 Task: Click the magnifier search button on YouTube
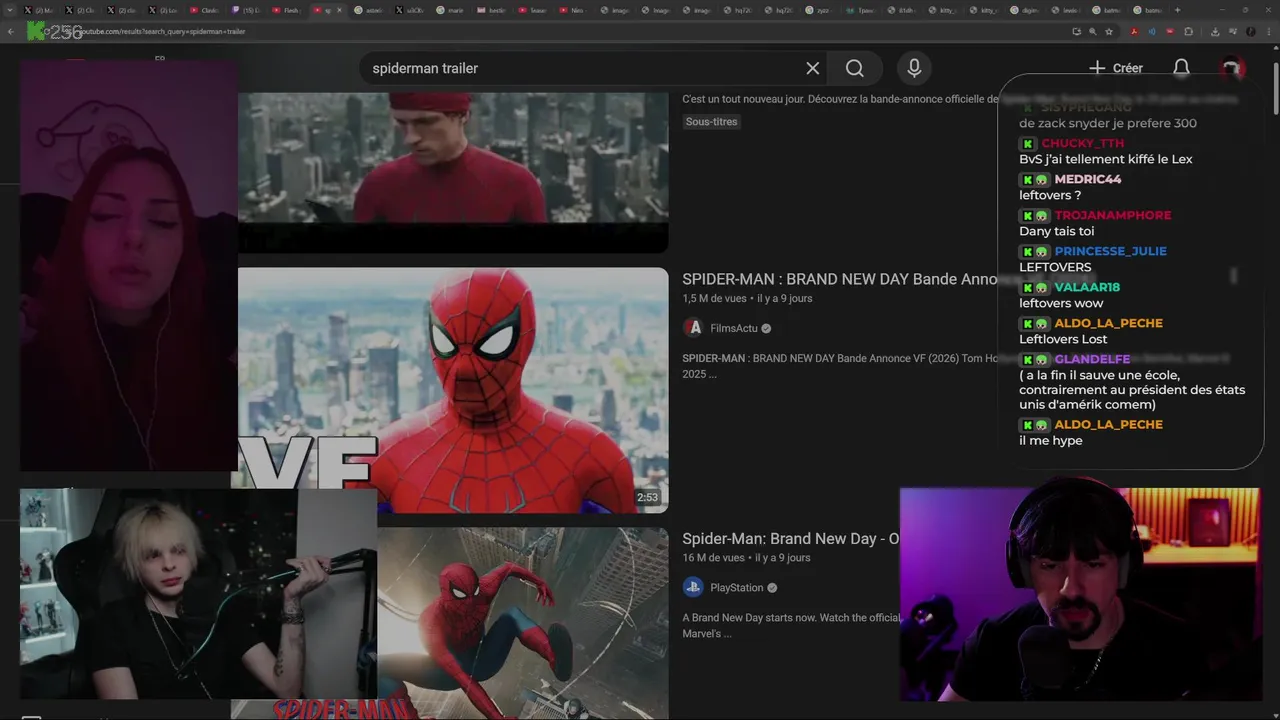855,68
